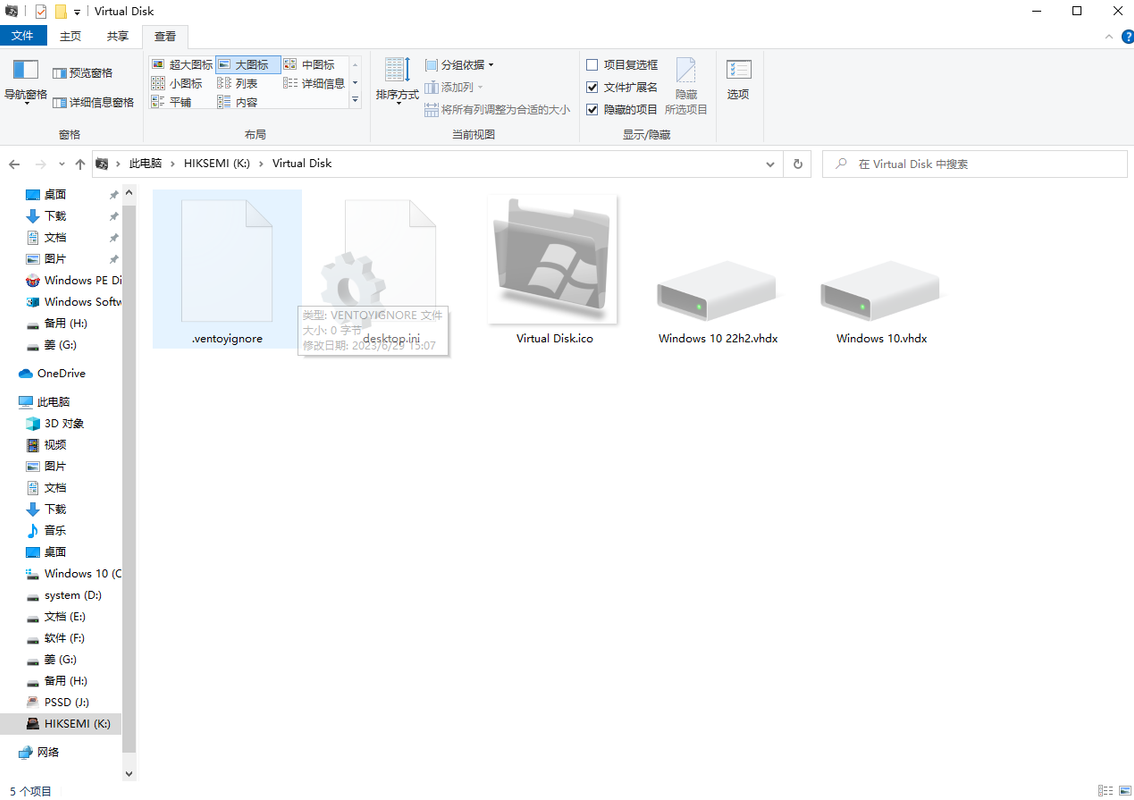The width and height of the screenshot is (1134, 800).
Task: Expand the layout gallery list
Action: [x=355, y=101]
